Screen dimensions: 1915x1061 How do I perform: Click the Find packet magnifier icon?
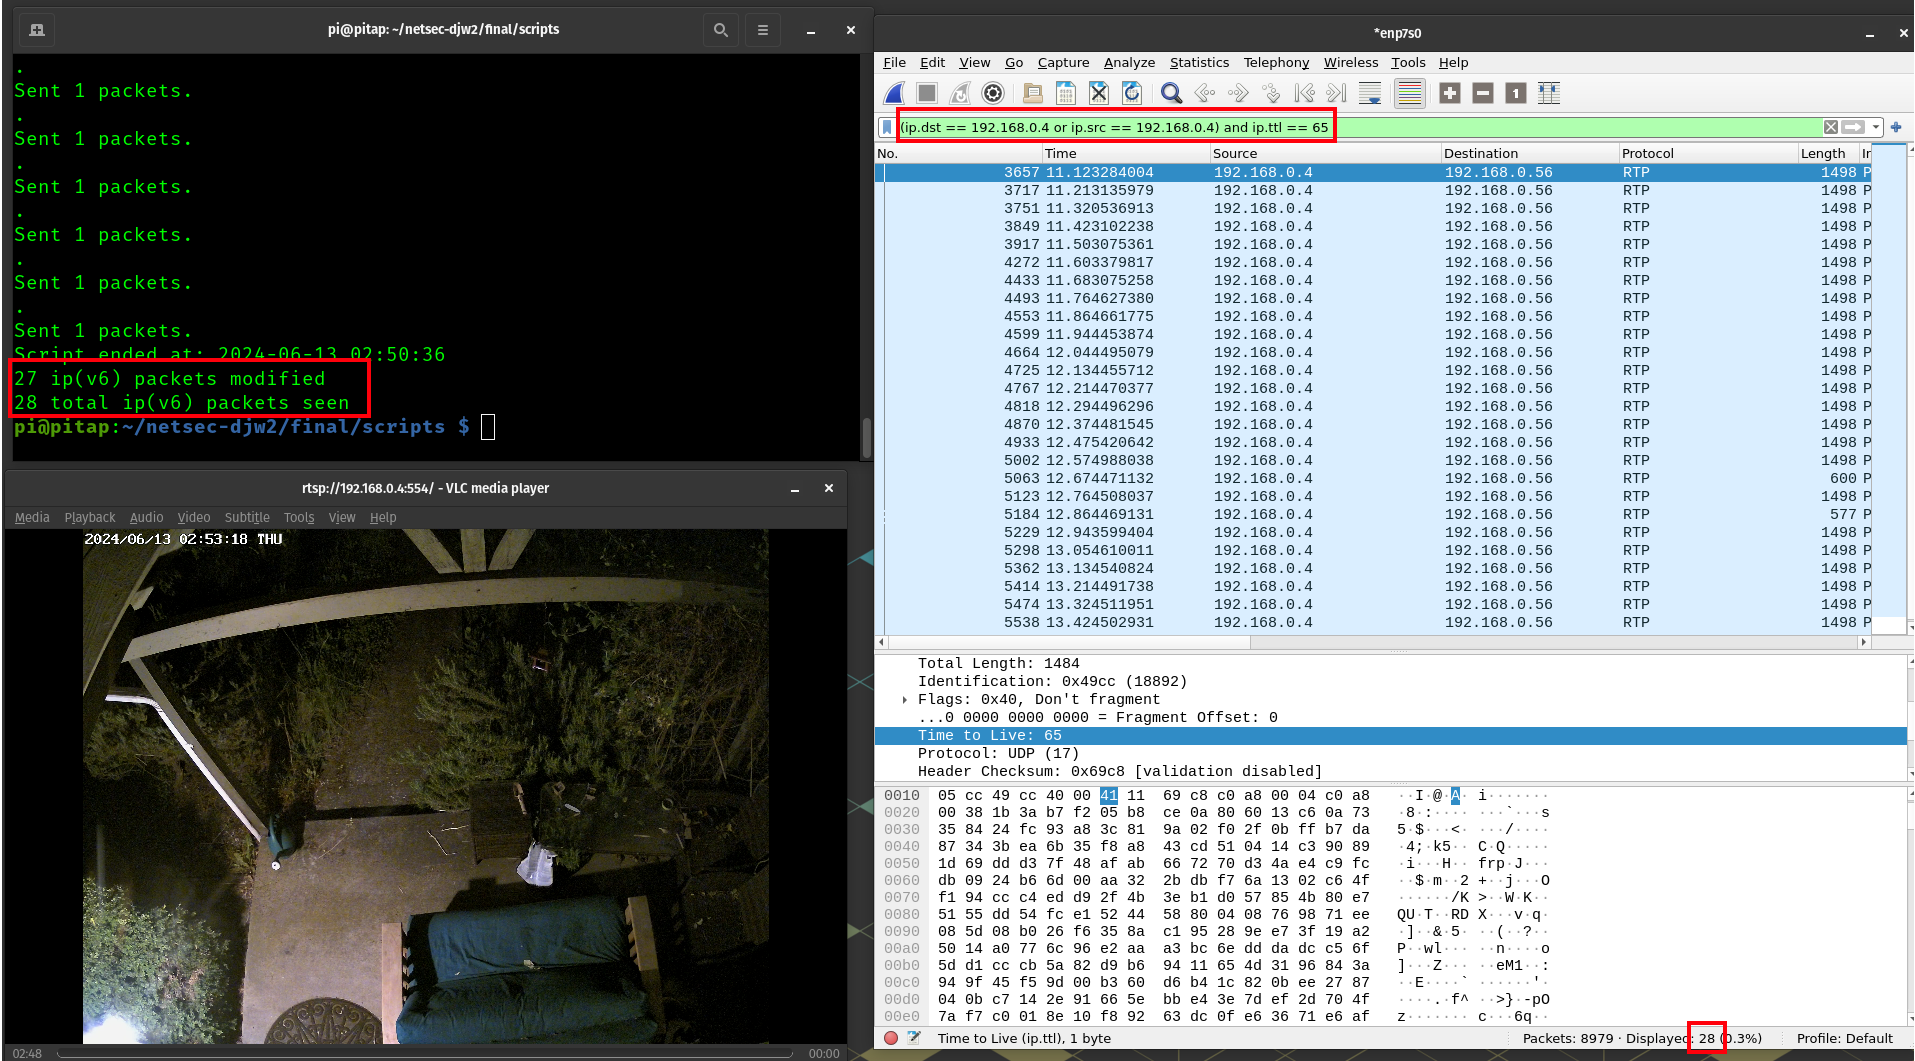pos(1171,93)
